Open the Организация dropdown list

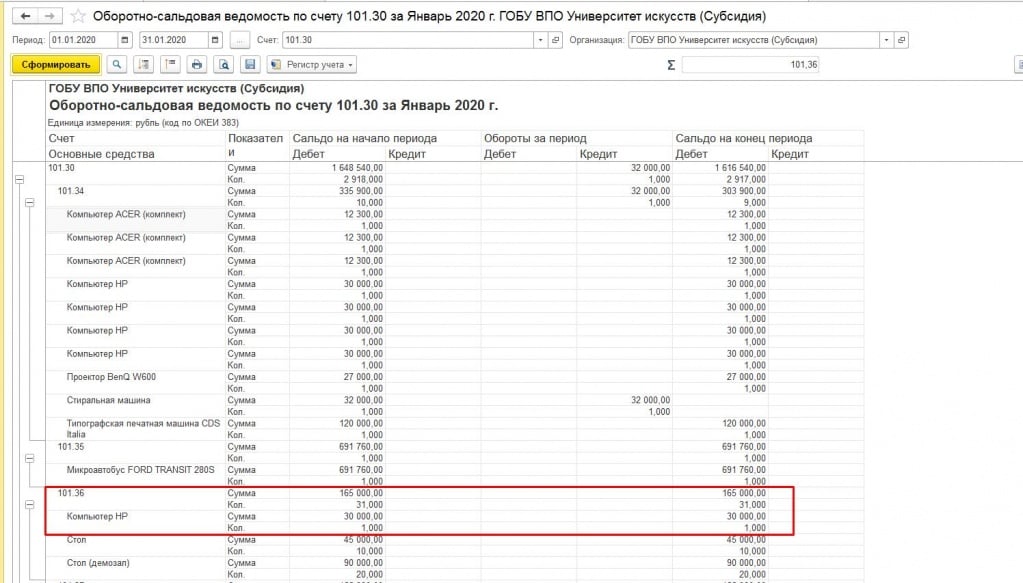point(886,40)
